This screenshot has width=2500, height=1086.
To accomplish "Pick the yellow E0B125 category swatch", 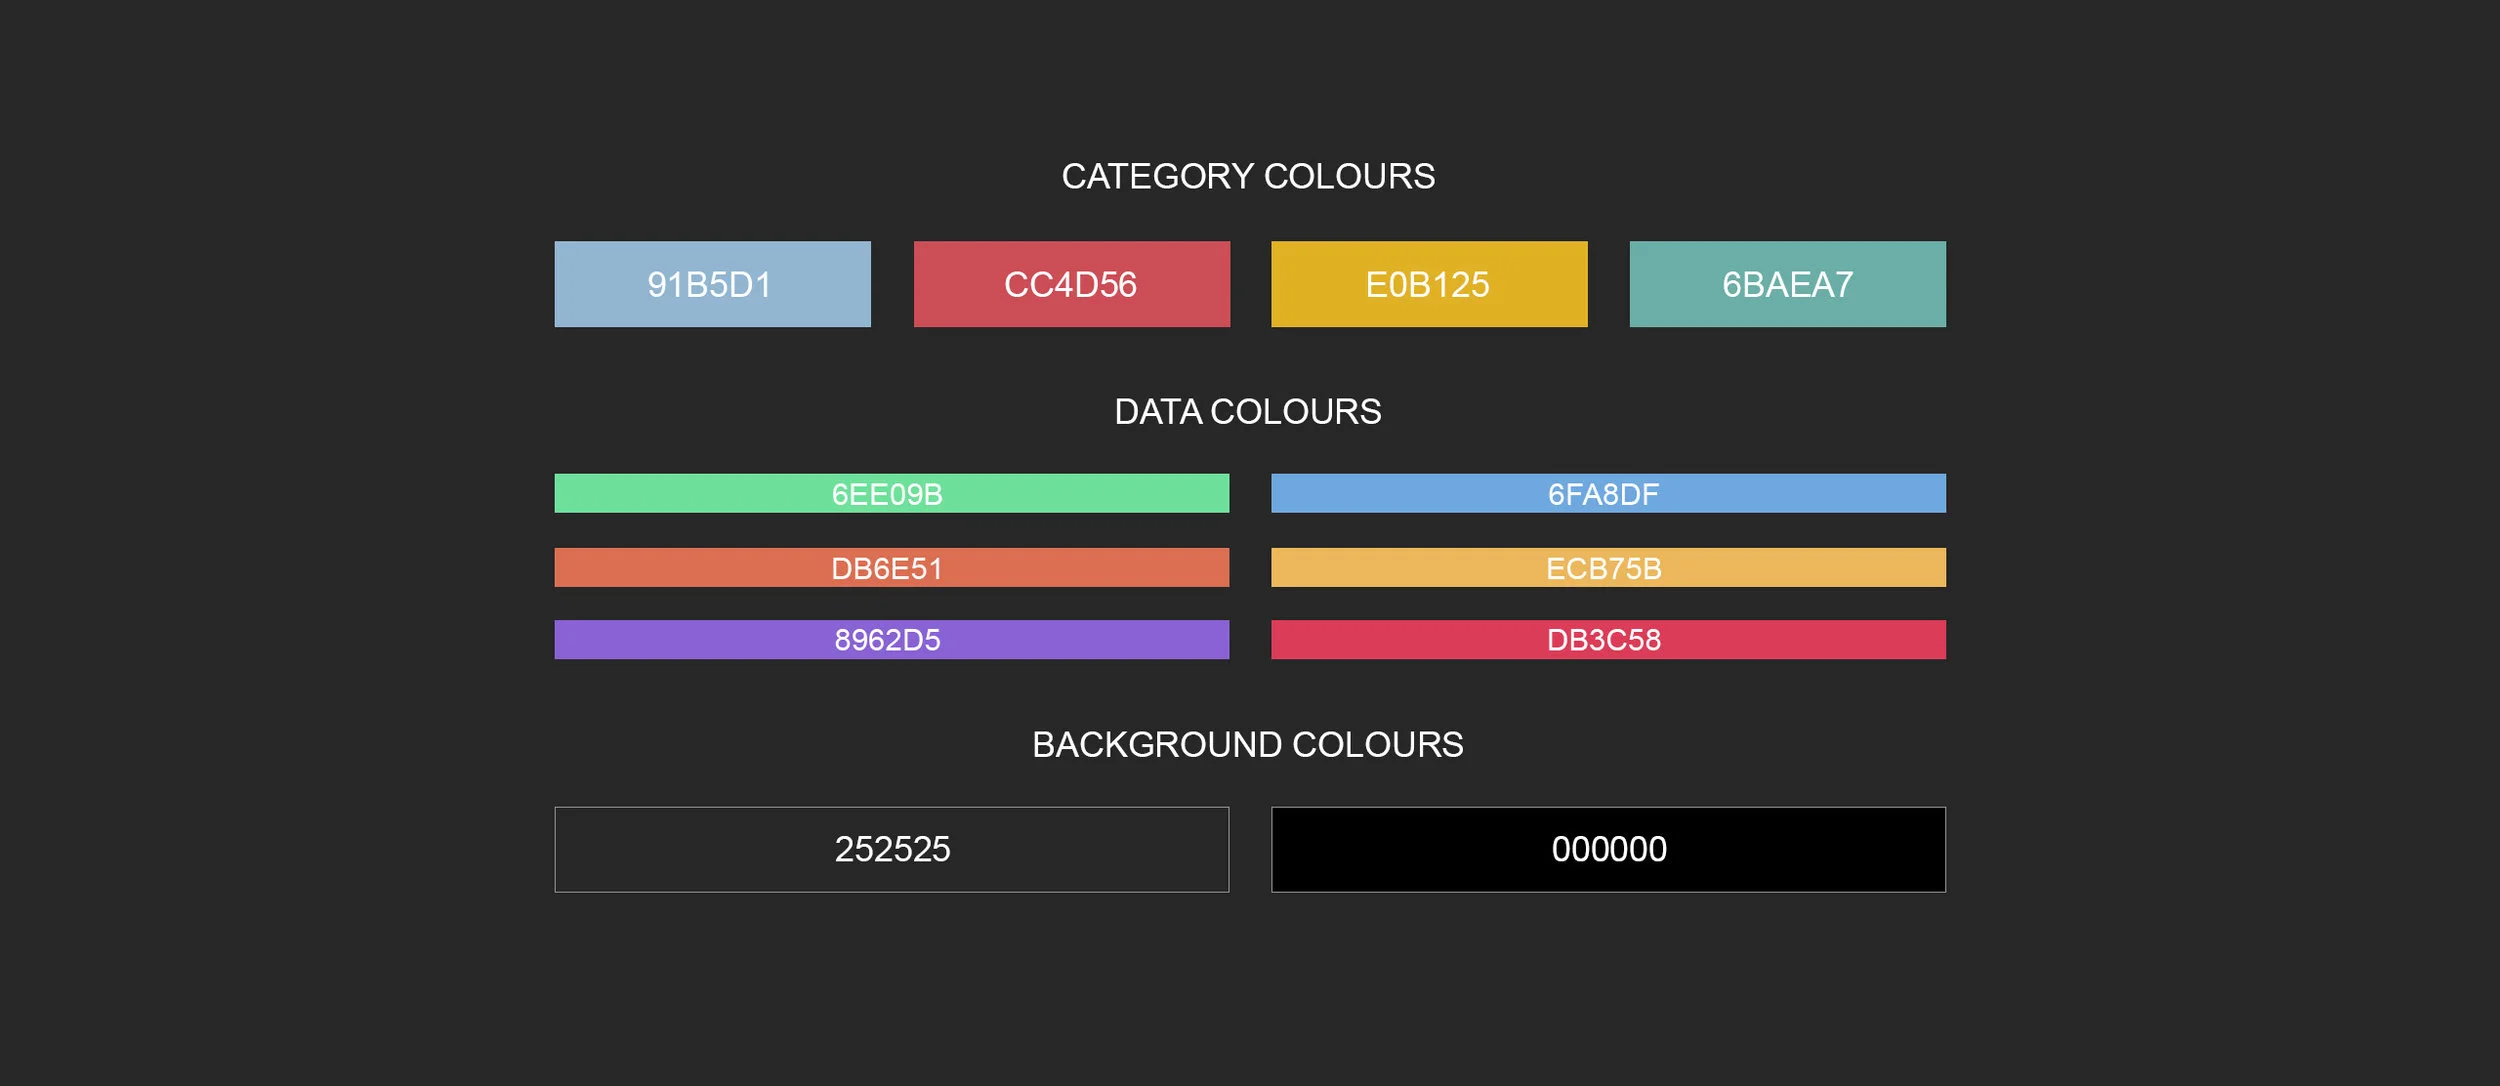I will click(x=1429, y=284).
